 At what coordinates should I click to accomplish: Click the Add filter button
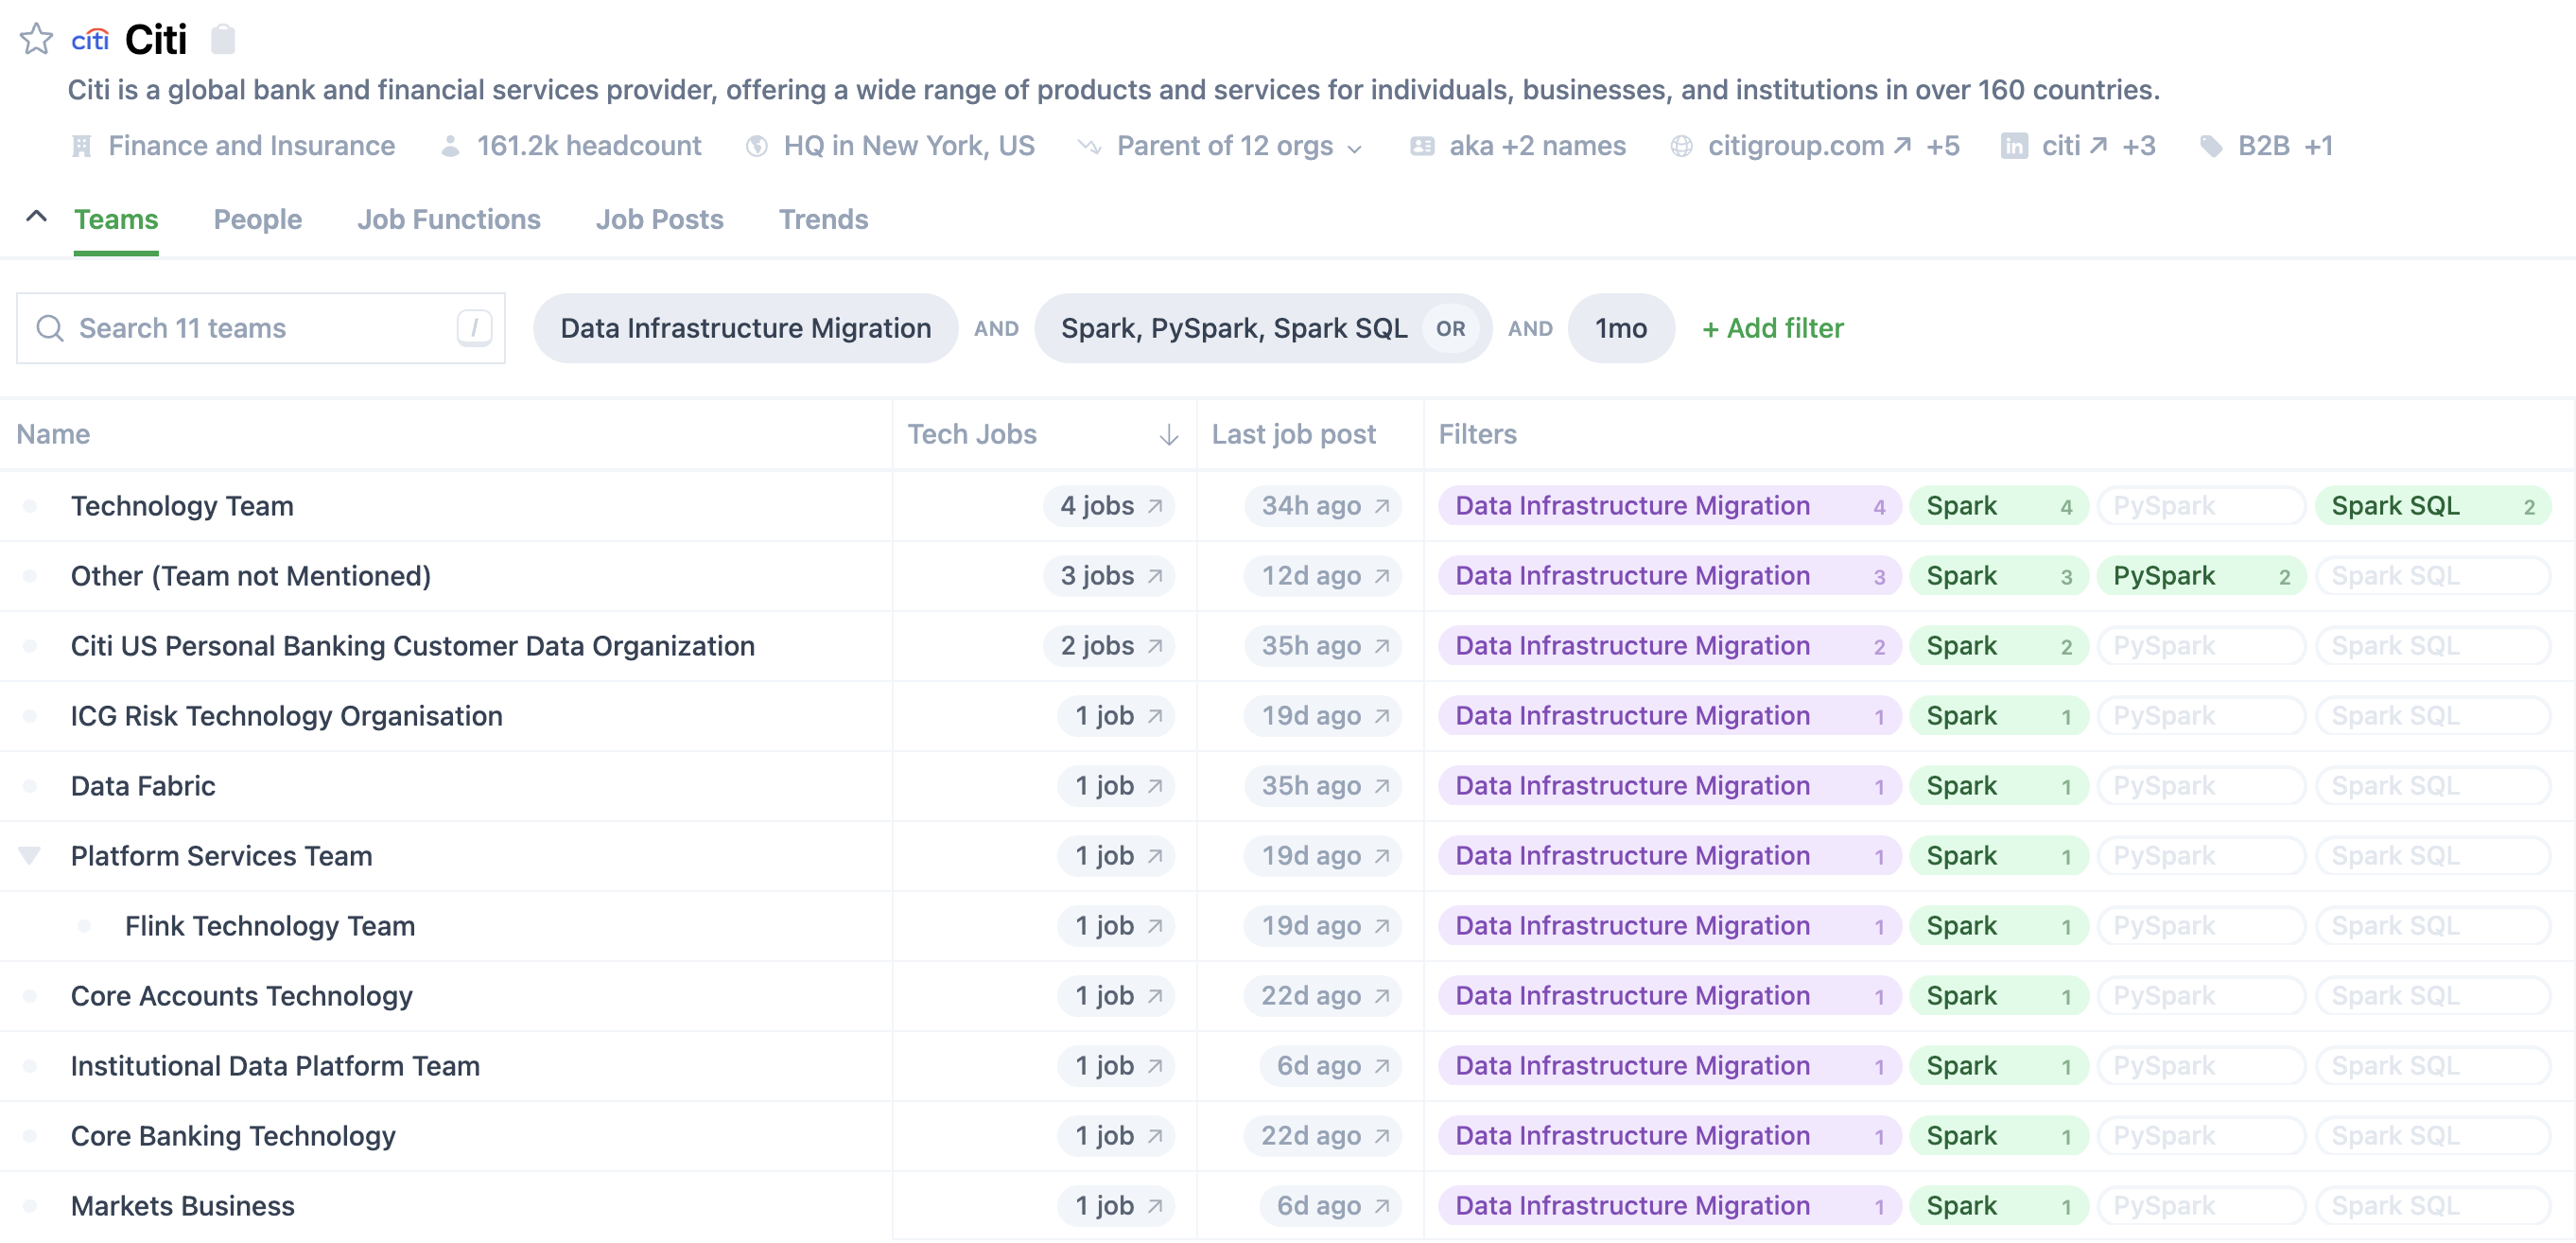[1772, 328]
